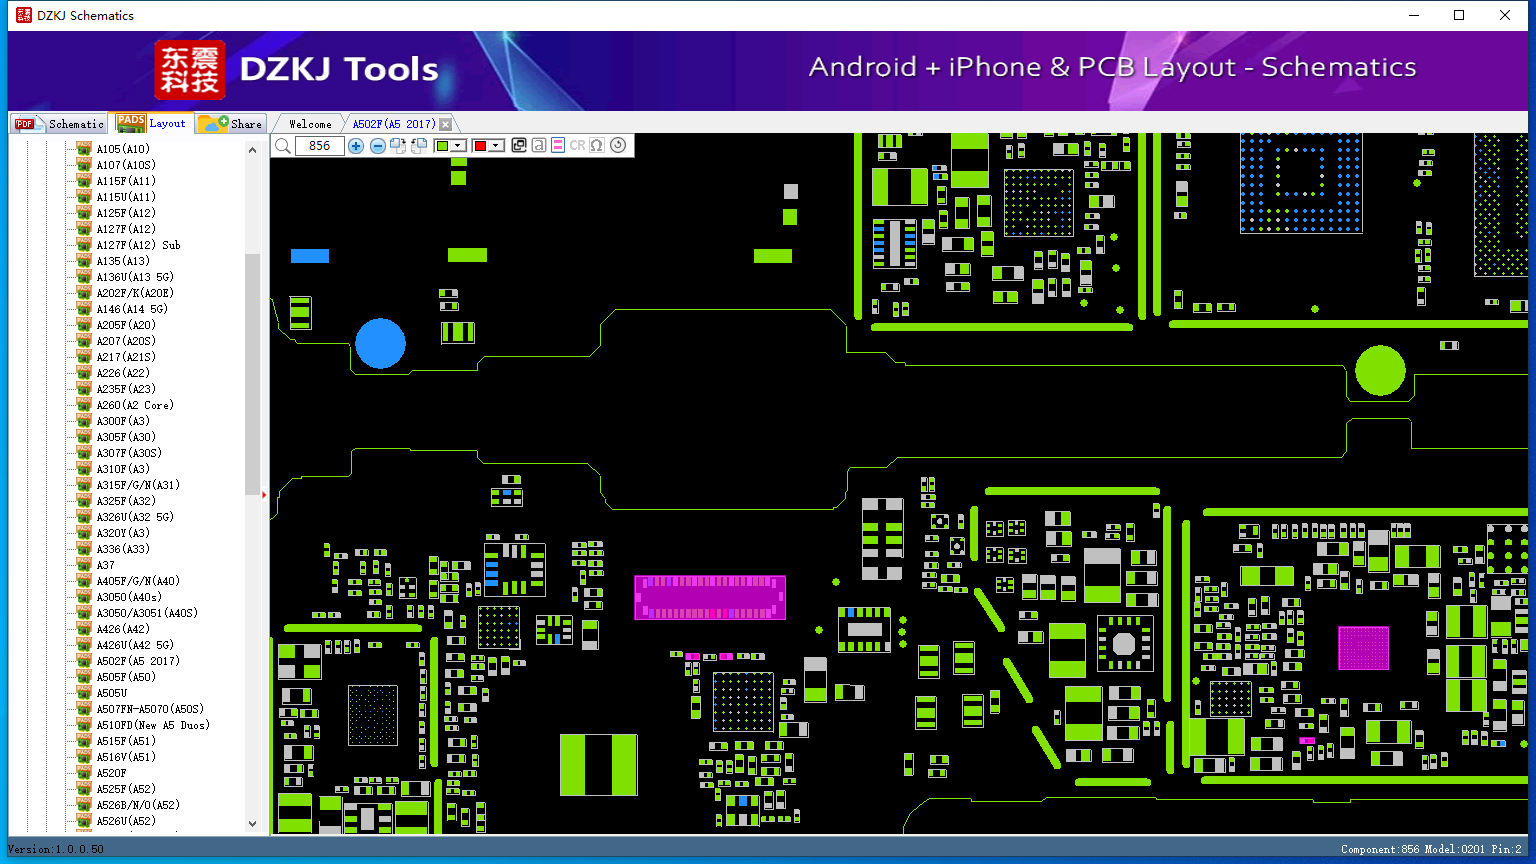The image size is (1536, 864).
Task: Select the large green circular pad on the board
Action: click(x=1380, y=370)
